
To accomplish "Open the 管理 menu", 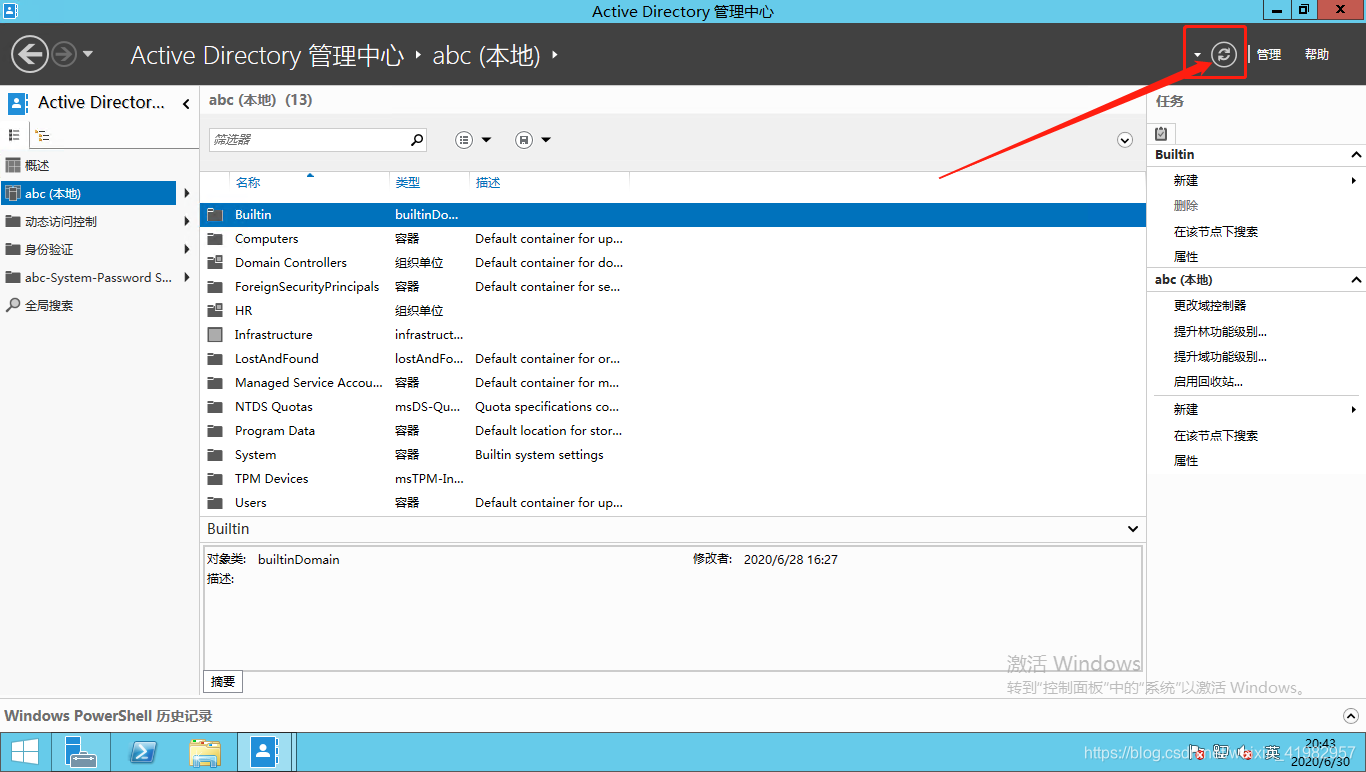I will [x=1269, y=55].
